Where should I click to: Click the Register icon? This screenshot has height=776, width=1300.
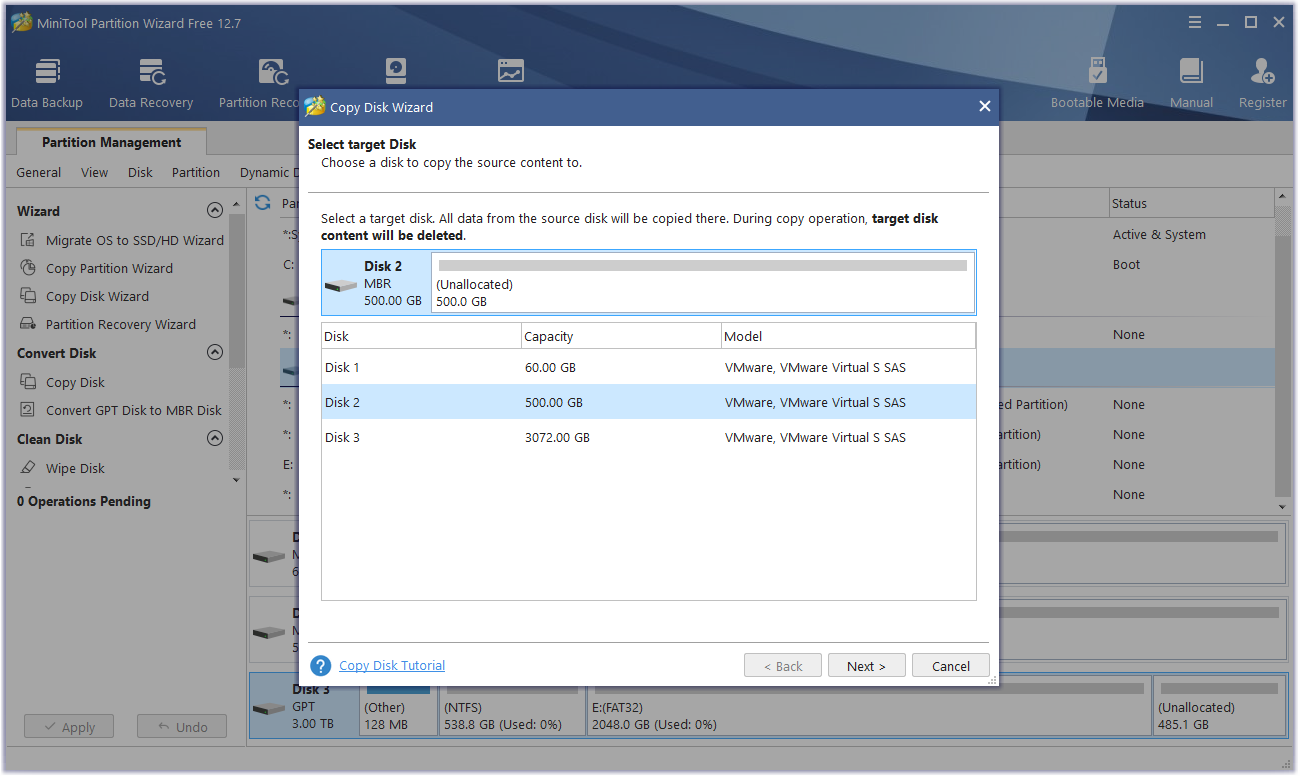coord(1262,72)
